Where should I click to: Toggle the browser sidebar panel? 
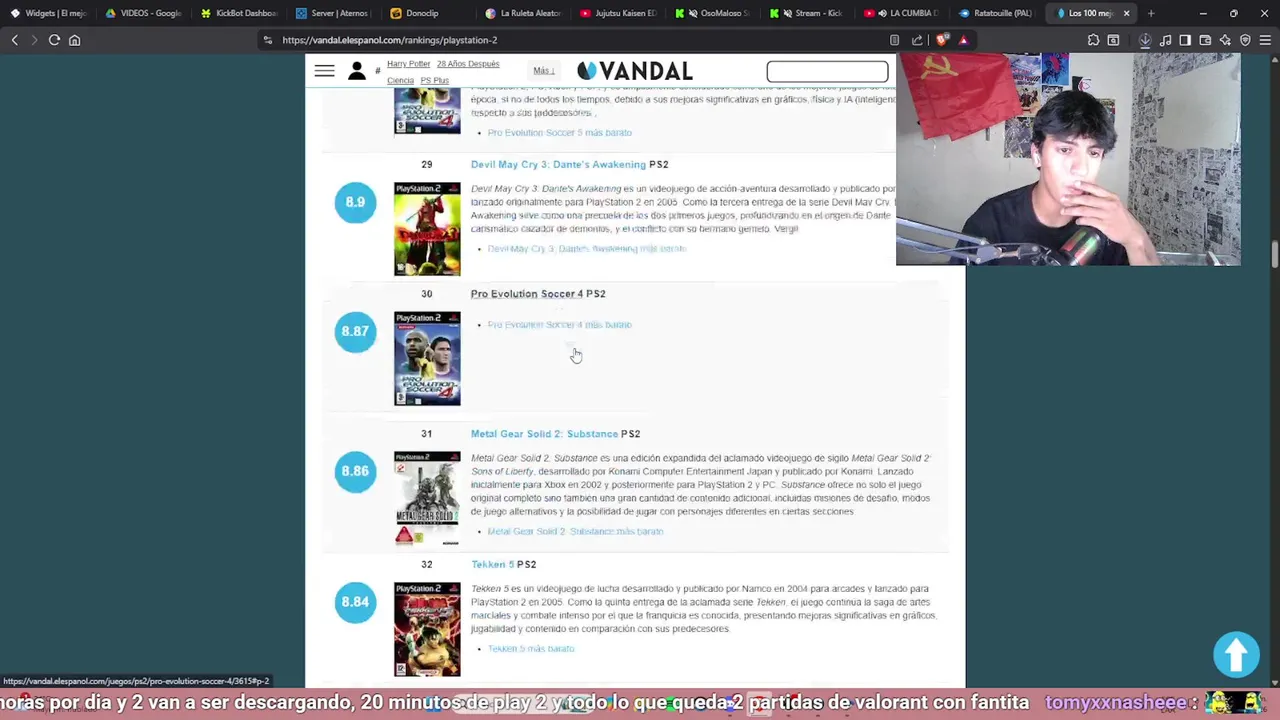click(1185, 40)
